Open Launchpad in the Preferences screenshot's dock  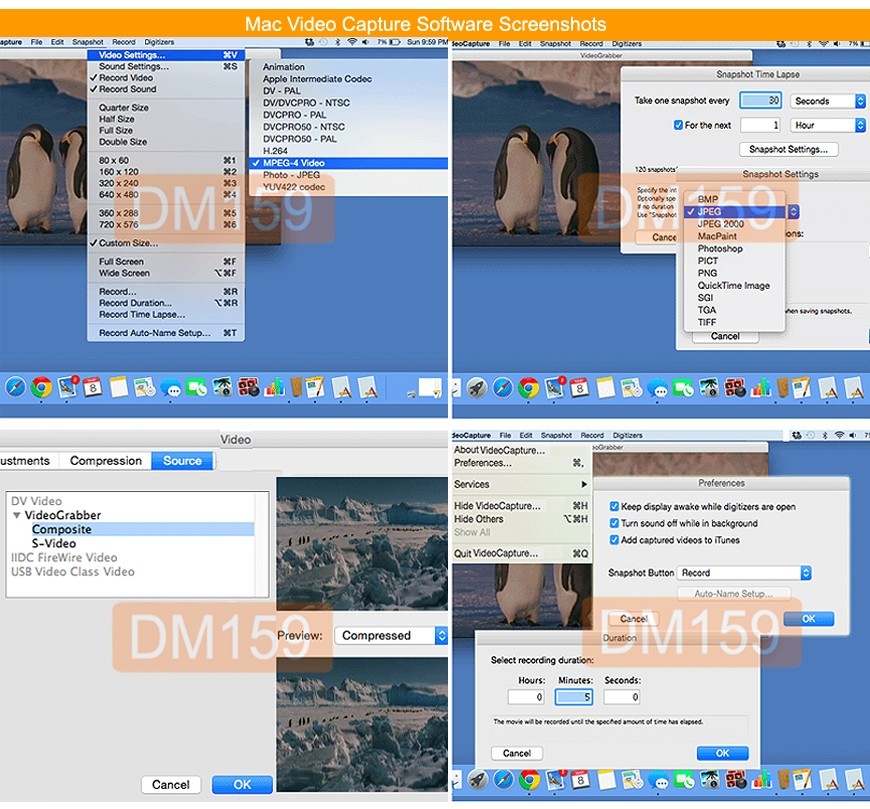coord(478,780)
